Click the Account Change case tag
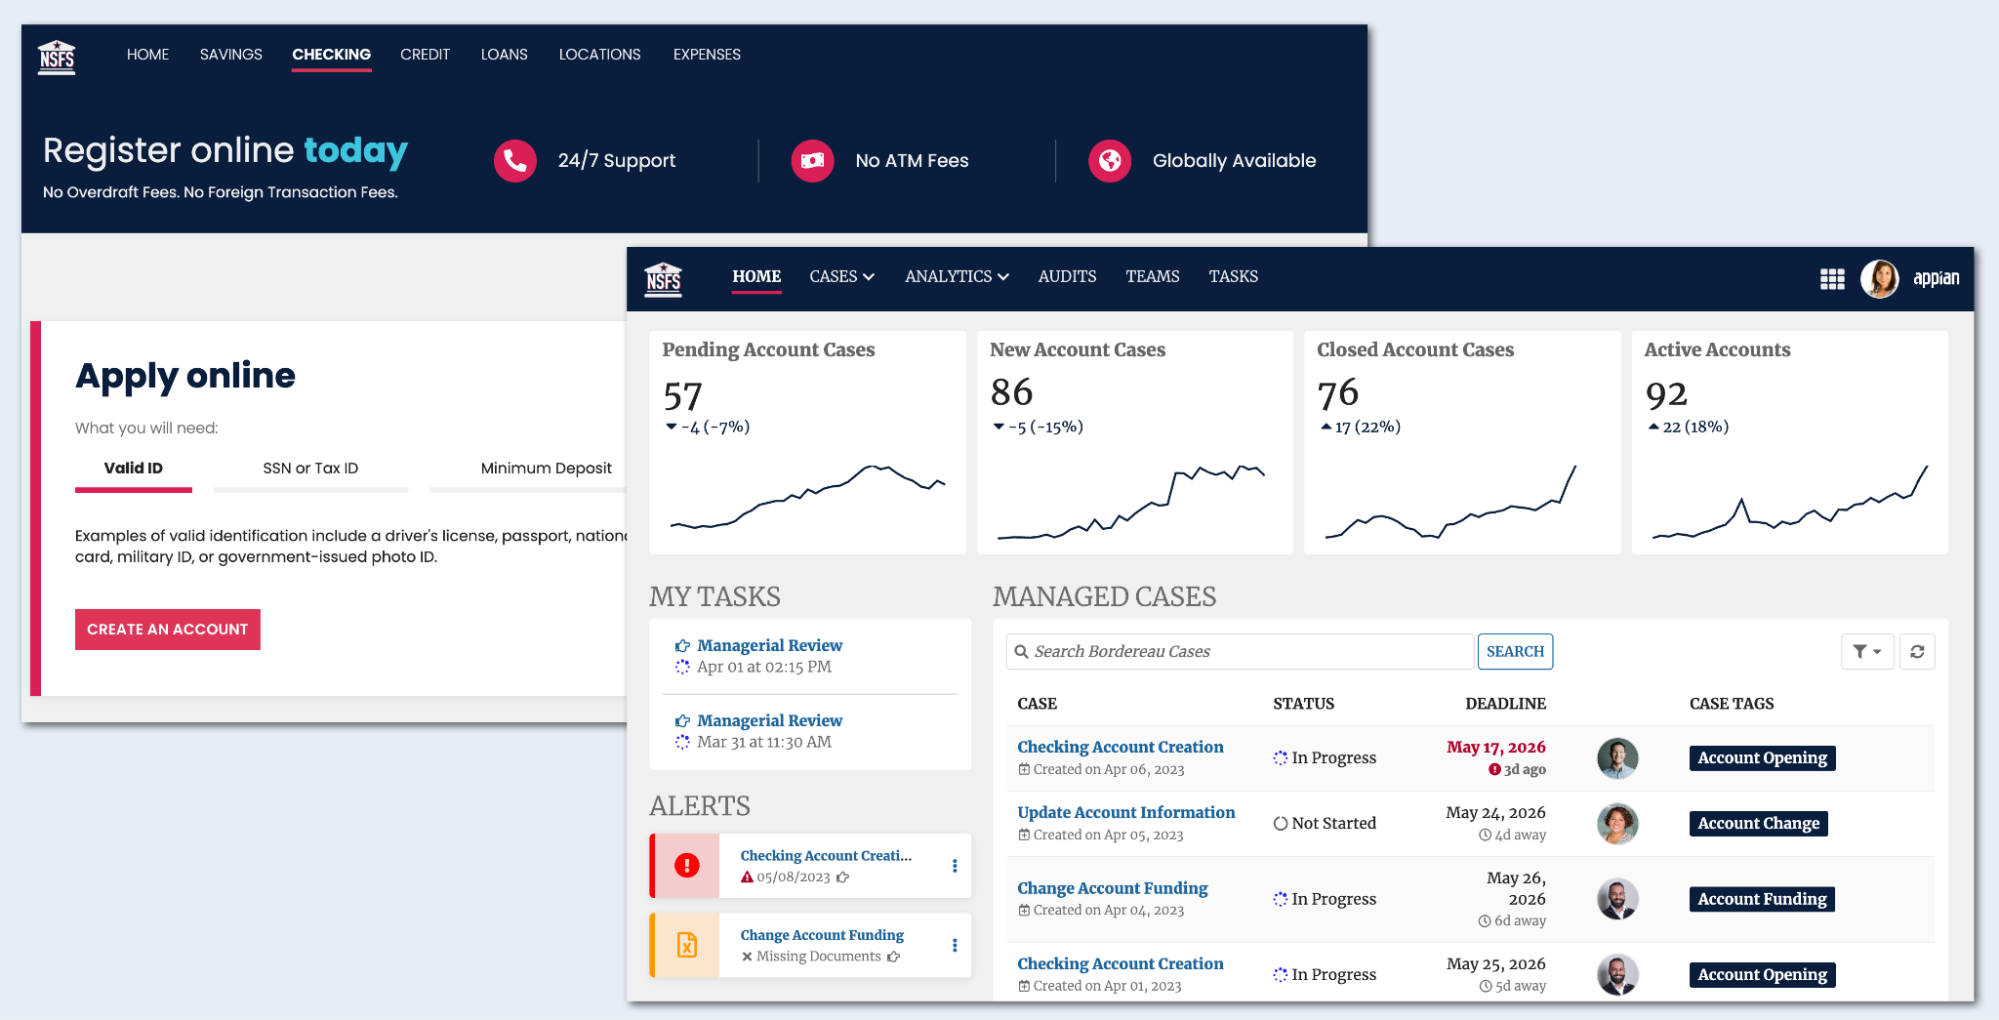This screenshot has height=1020, width=1999. click(x=1758, y=824)
